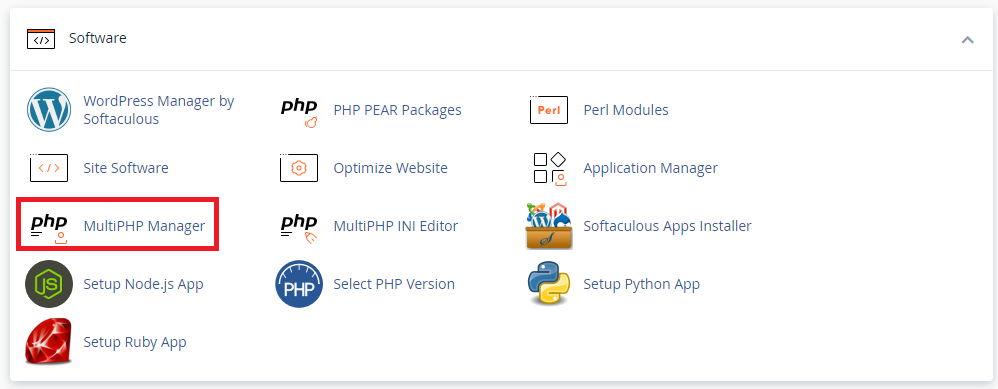Go to Setup Python App link
This screenshot has height=389, width=998.
[642, 284]
